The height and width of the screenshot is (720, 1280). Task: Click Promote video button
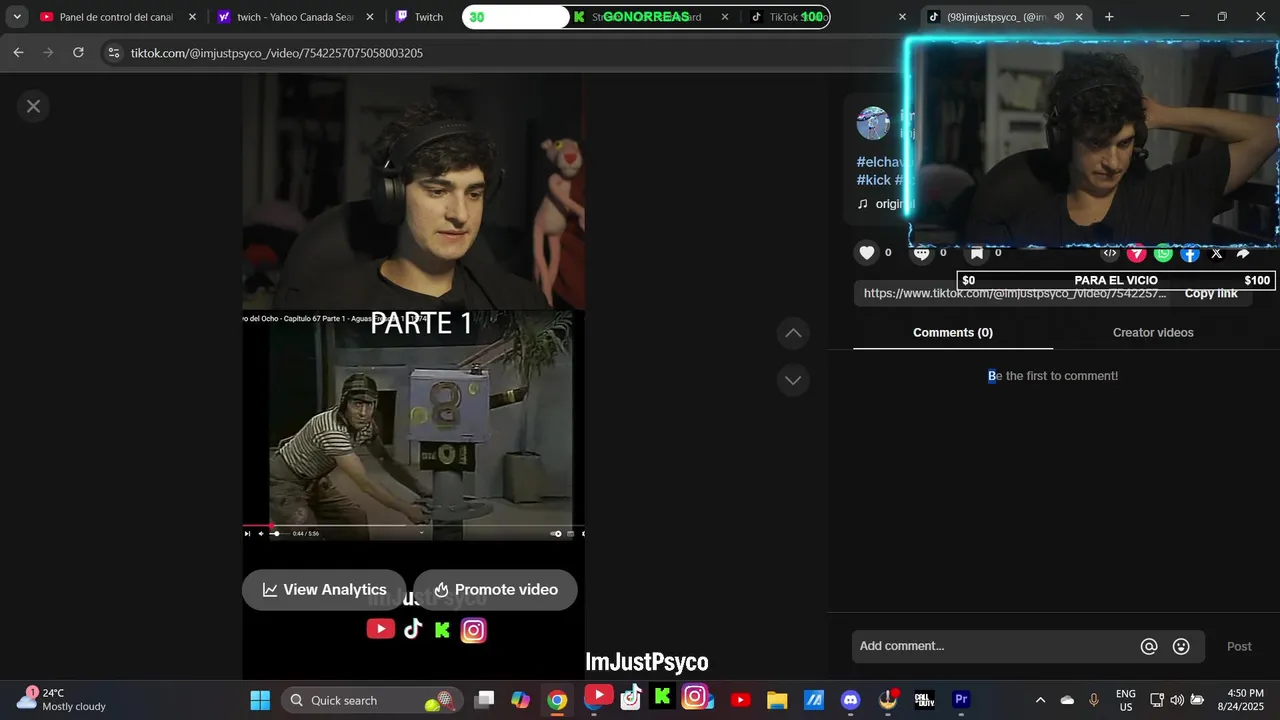495,590
